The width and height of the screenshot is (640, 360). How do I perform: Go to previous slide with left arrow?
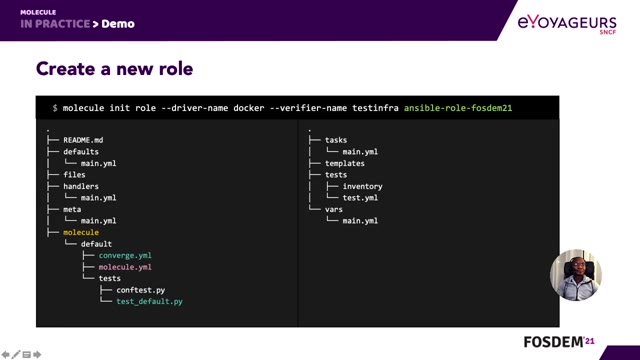pyautogui.click(x=6, y=354)
